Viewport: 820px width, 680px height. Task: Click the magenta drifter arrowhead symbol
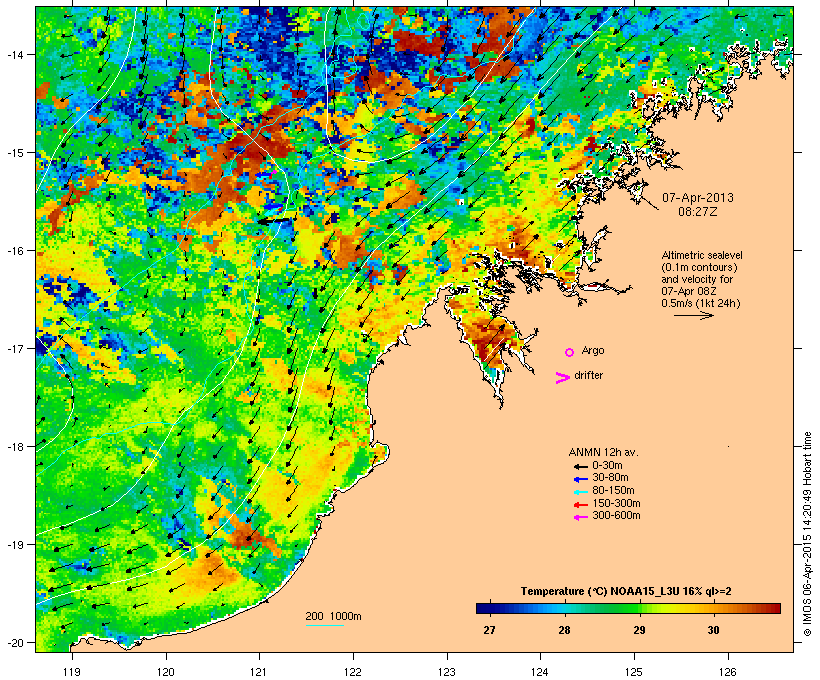click(563, 378)
